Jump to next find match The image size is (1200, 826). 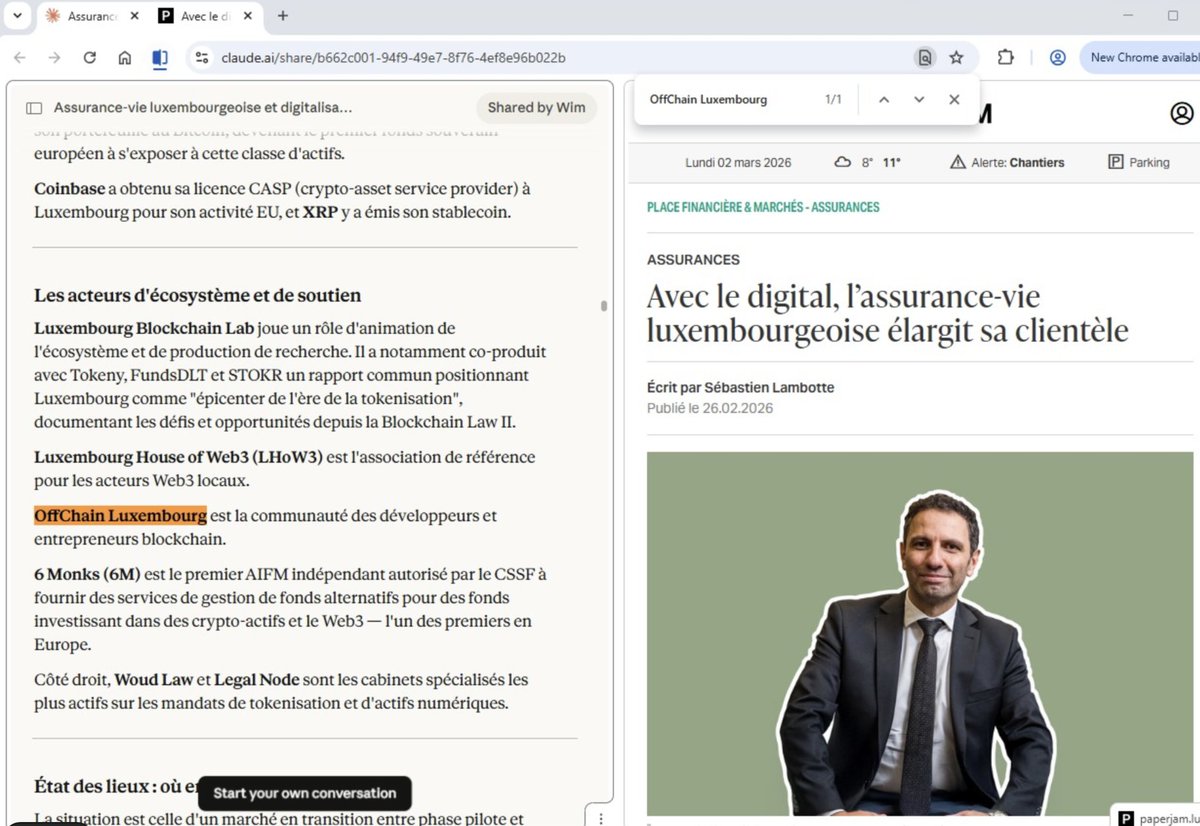(919, 100)
